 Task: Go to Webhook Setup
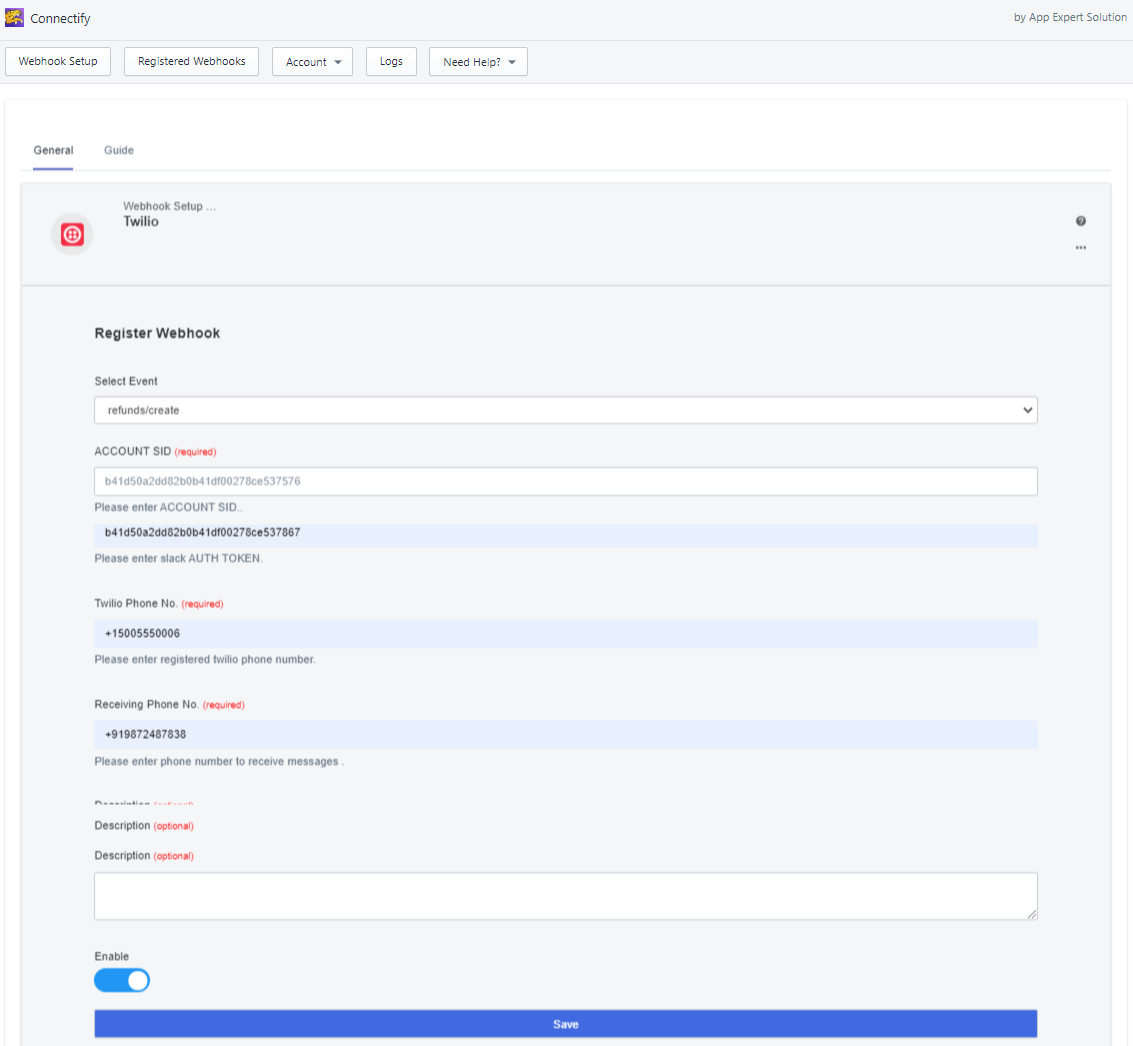coord(58,61)
